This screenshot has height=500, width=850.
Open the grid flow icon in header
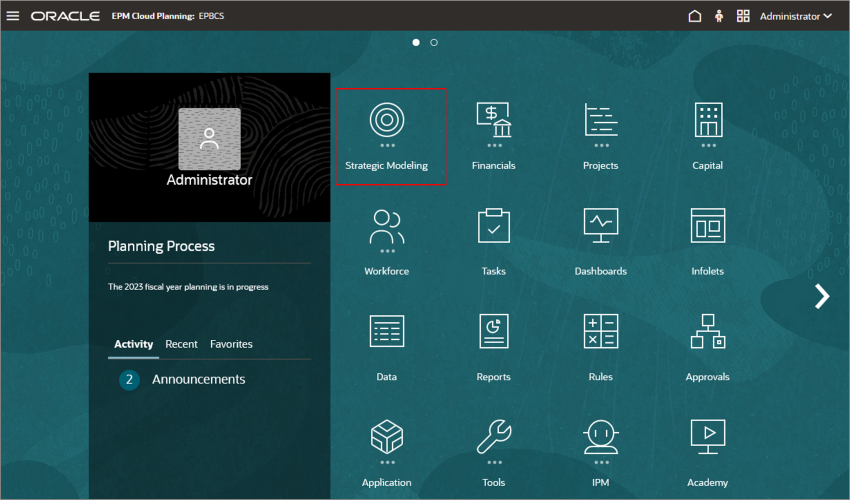pyautogui.click(x=743, y=16)
